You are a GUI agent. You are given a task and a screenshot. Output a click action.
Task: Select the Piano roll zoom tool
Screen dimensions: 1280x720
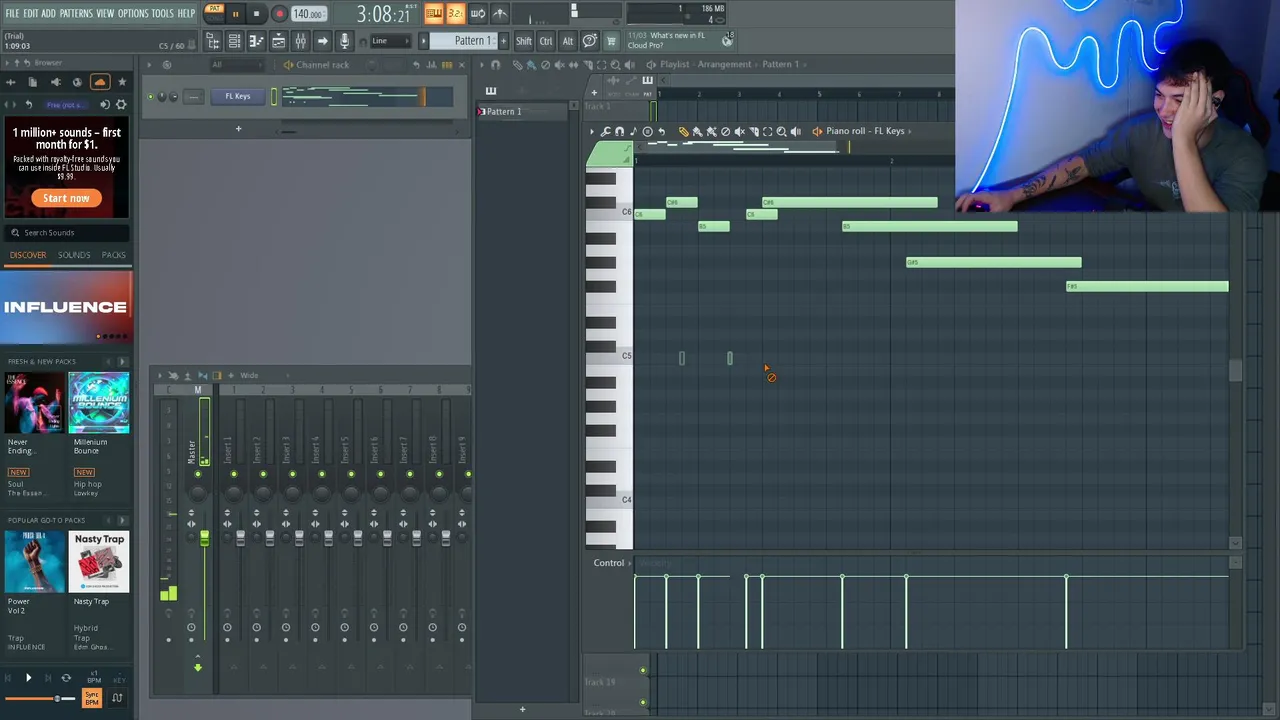(781, 132)
